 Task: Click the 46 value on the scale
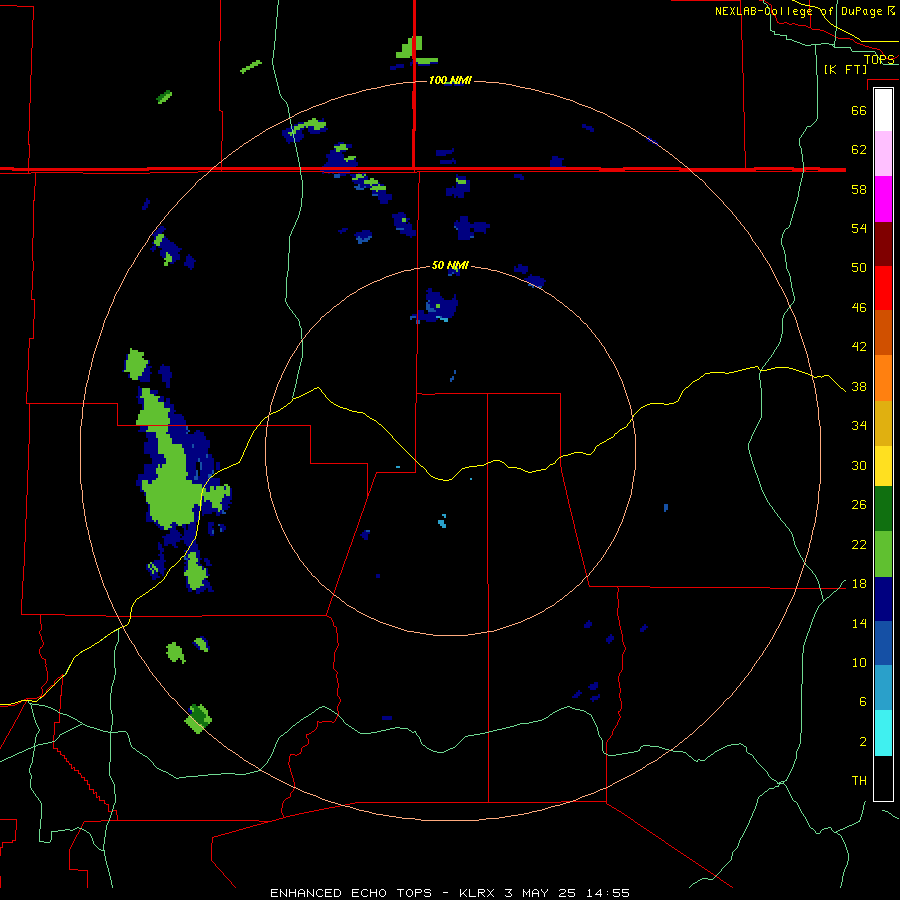coord(859,307)
